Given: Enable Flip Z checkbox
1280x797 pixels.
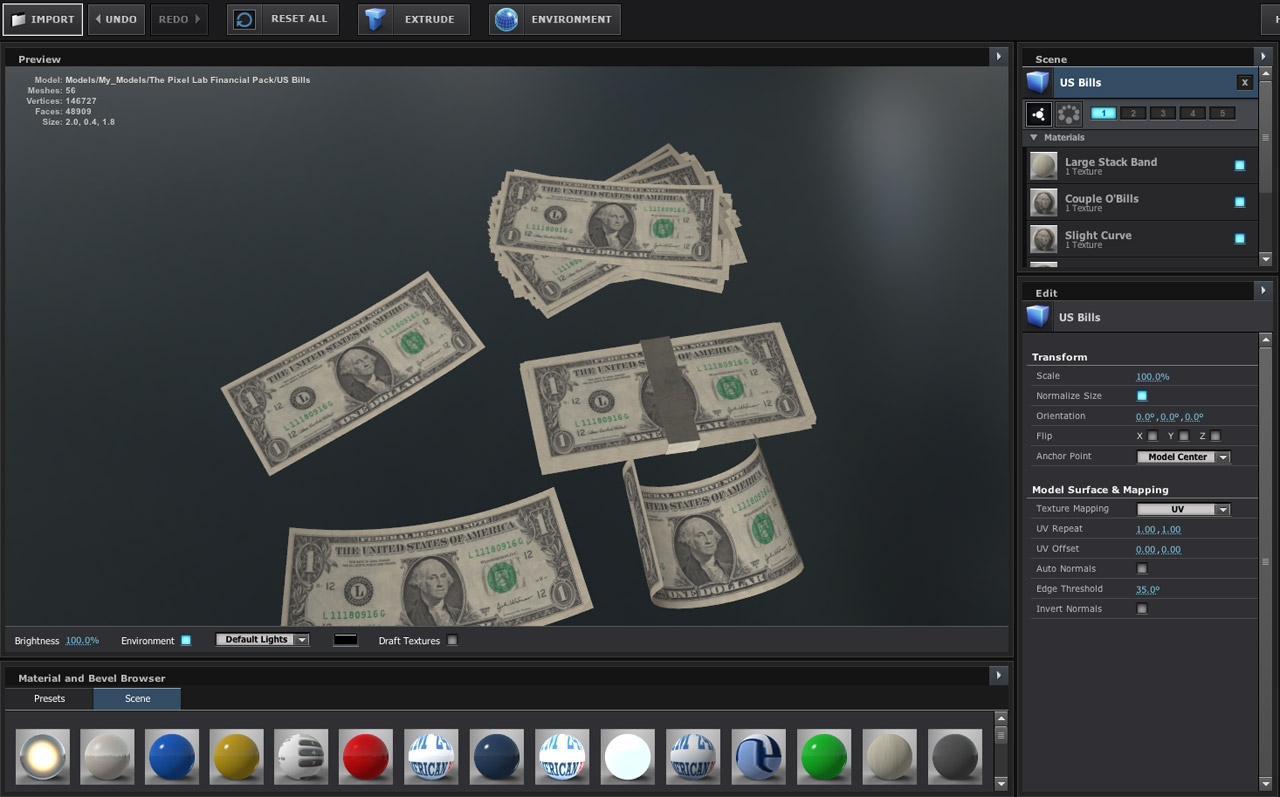Looking at the screenshot, I should click(1216, 436).
